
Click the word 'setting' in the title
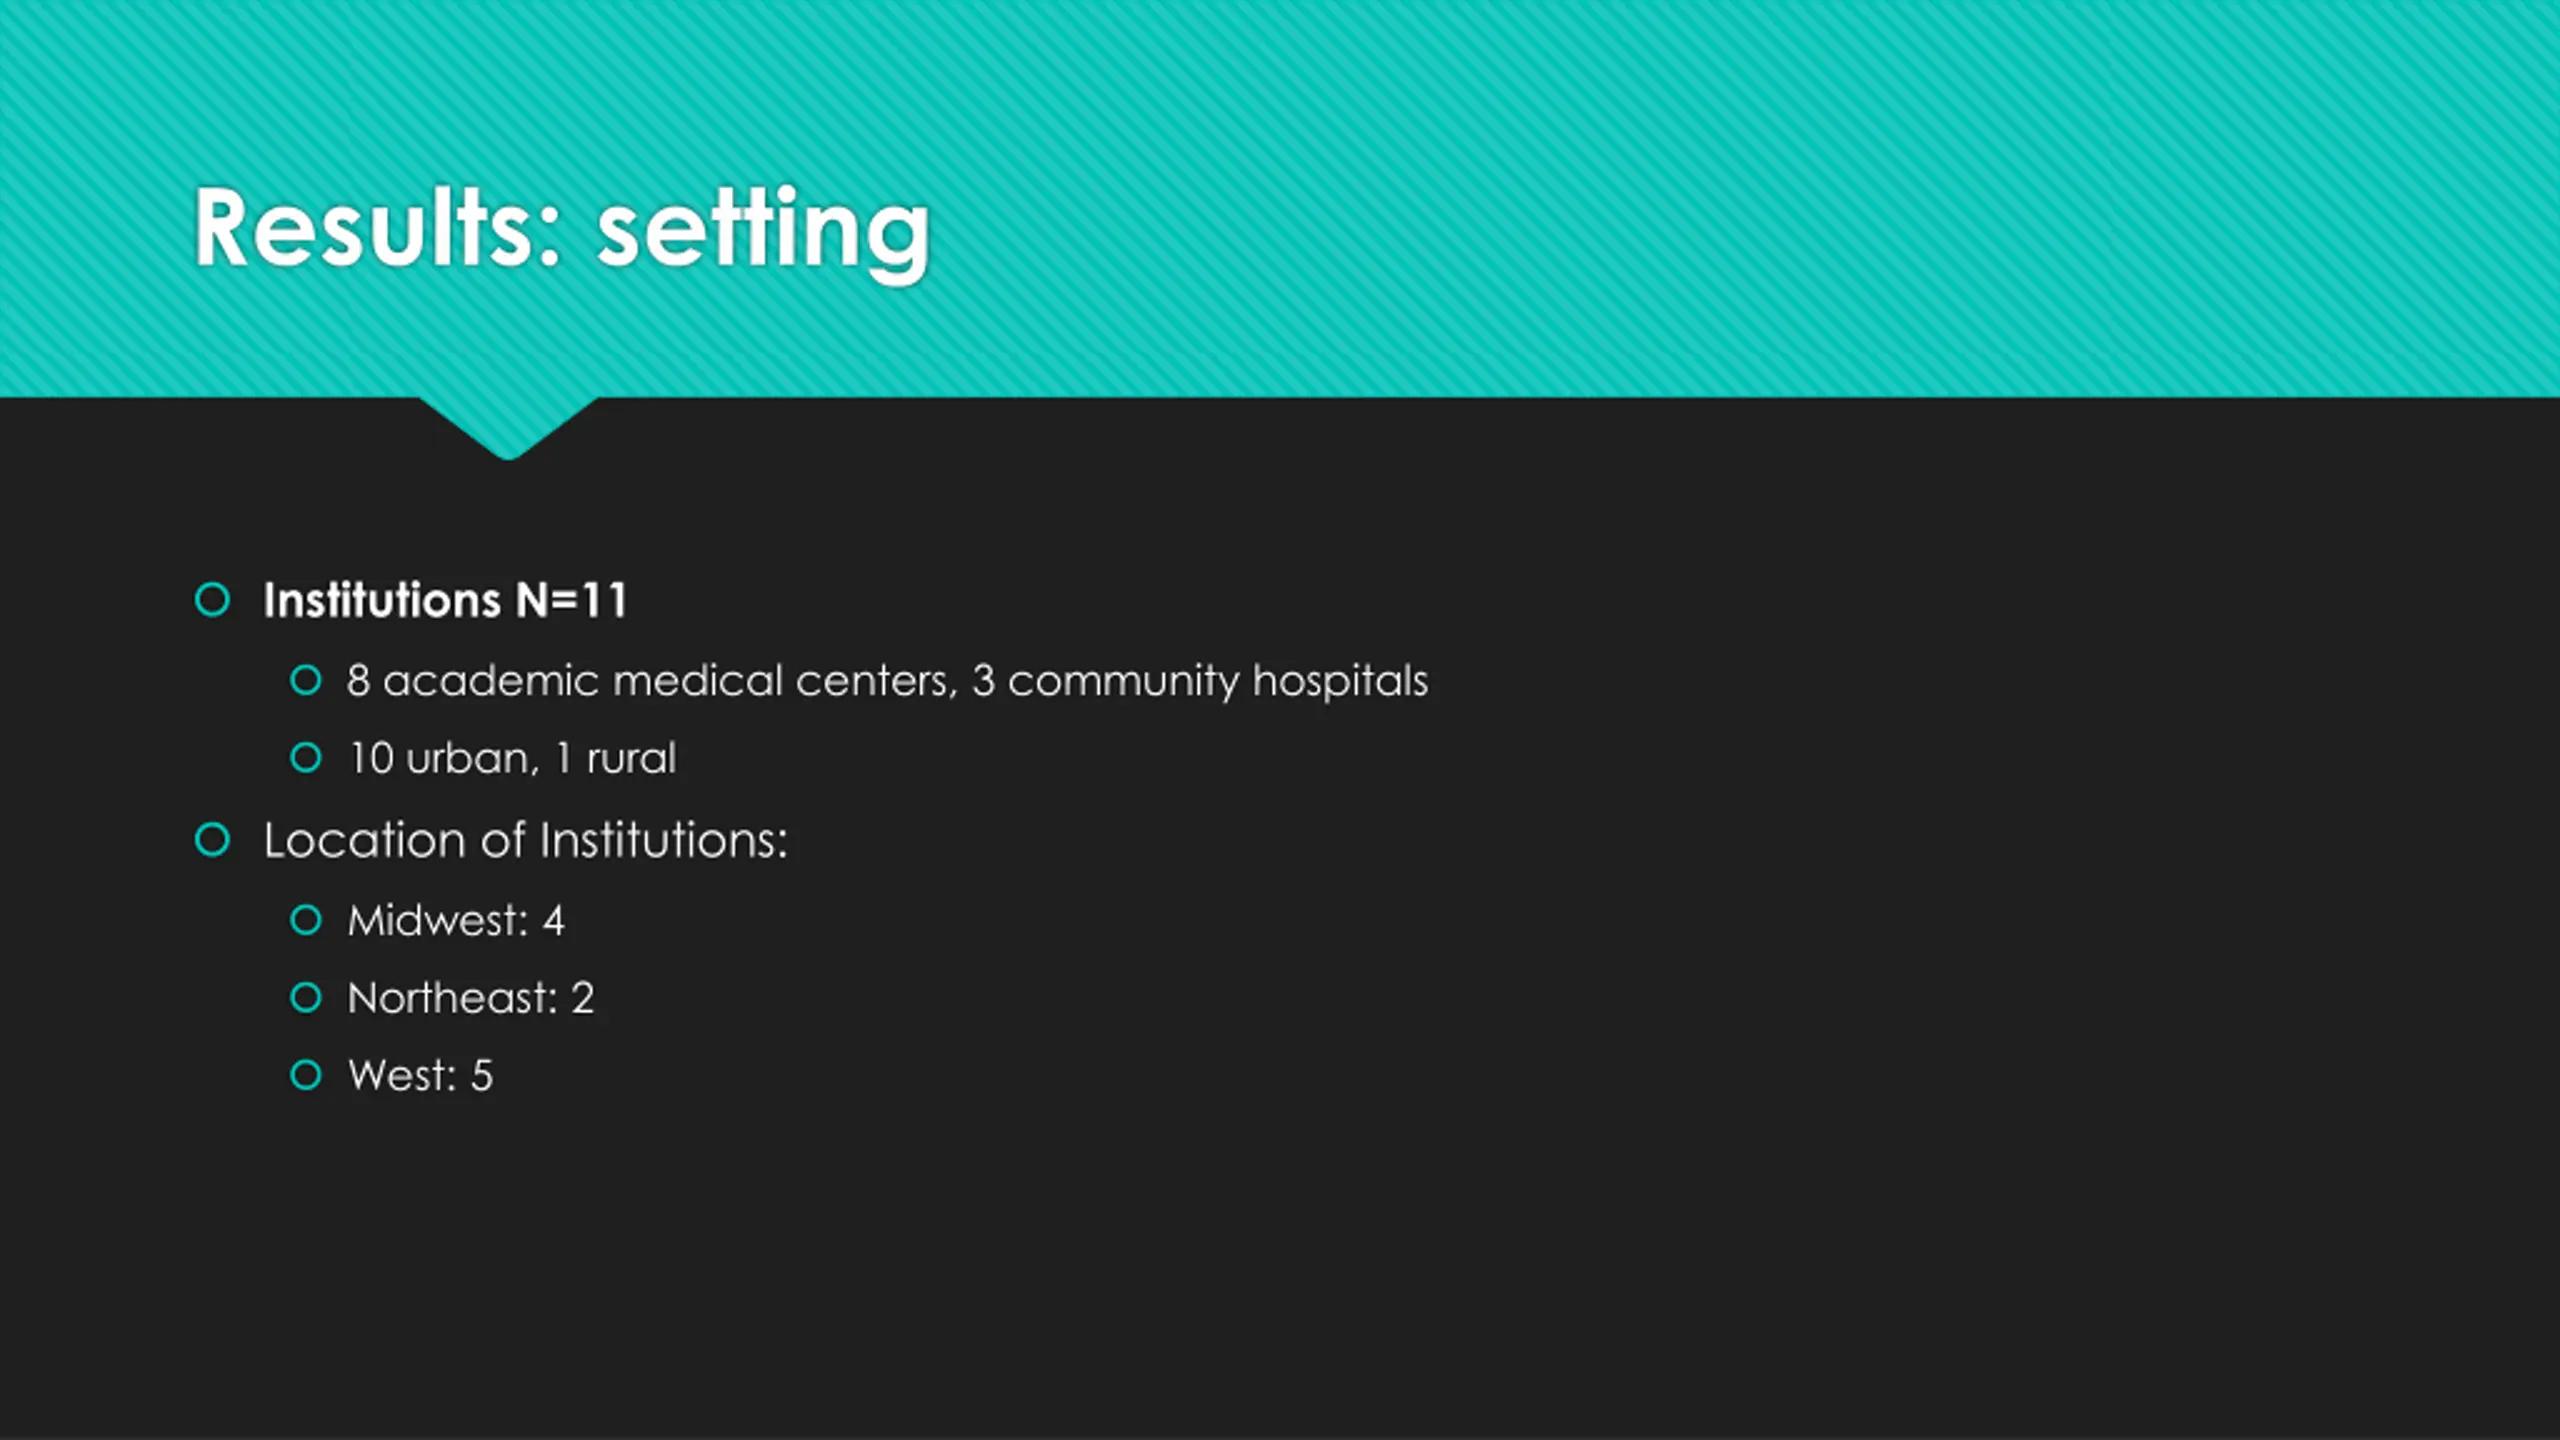[764, 231]
